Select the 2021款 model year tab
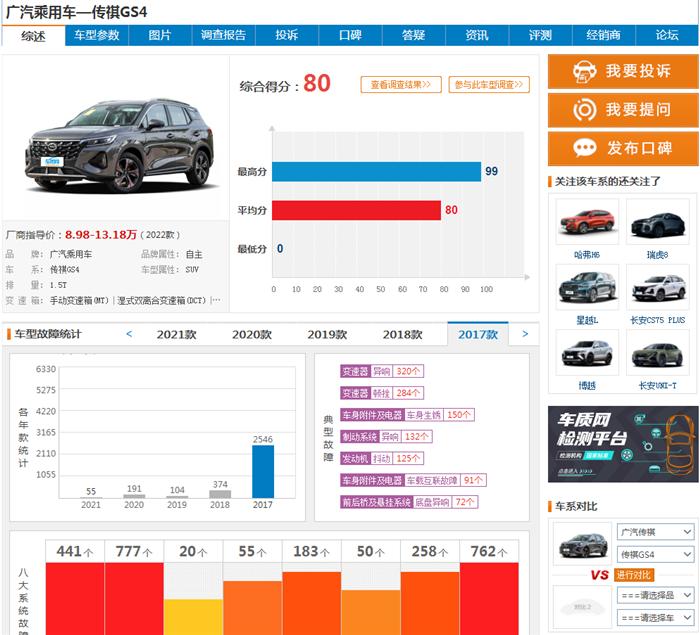Screen dimensions: 700x635 177,334
